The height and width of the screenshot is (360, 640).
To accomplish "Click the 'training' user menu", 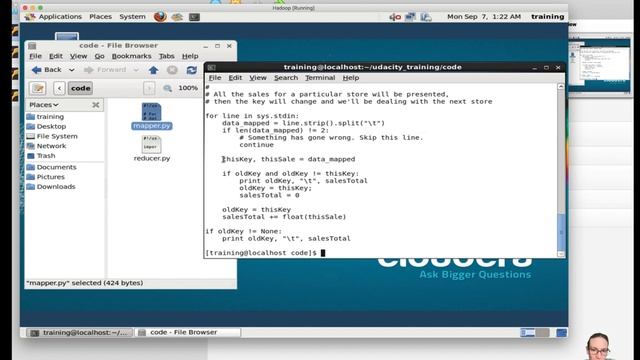I will point(547,17).
